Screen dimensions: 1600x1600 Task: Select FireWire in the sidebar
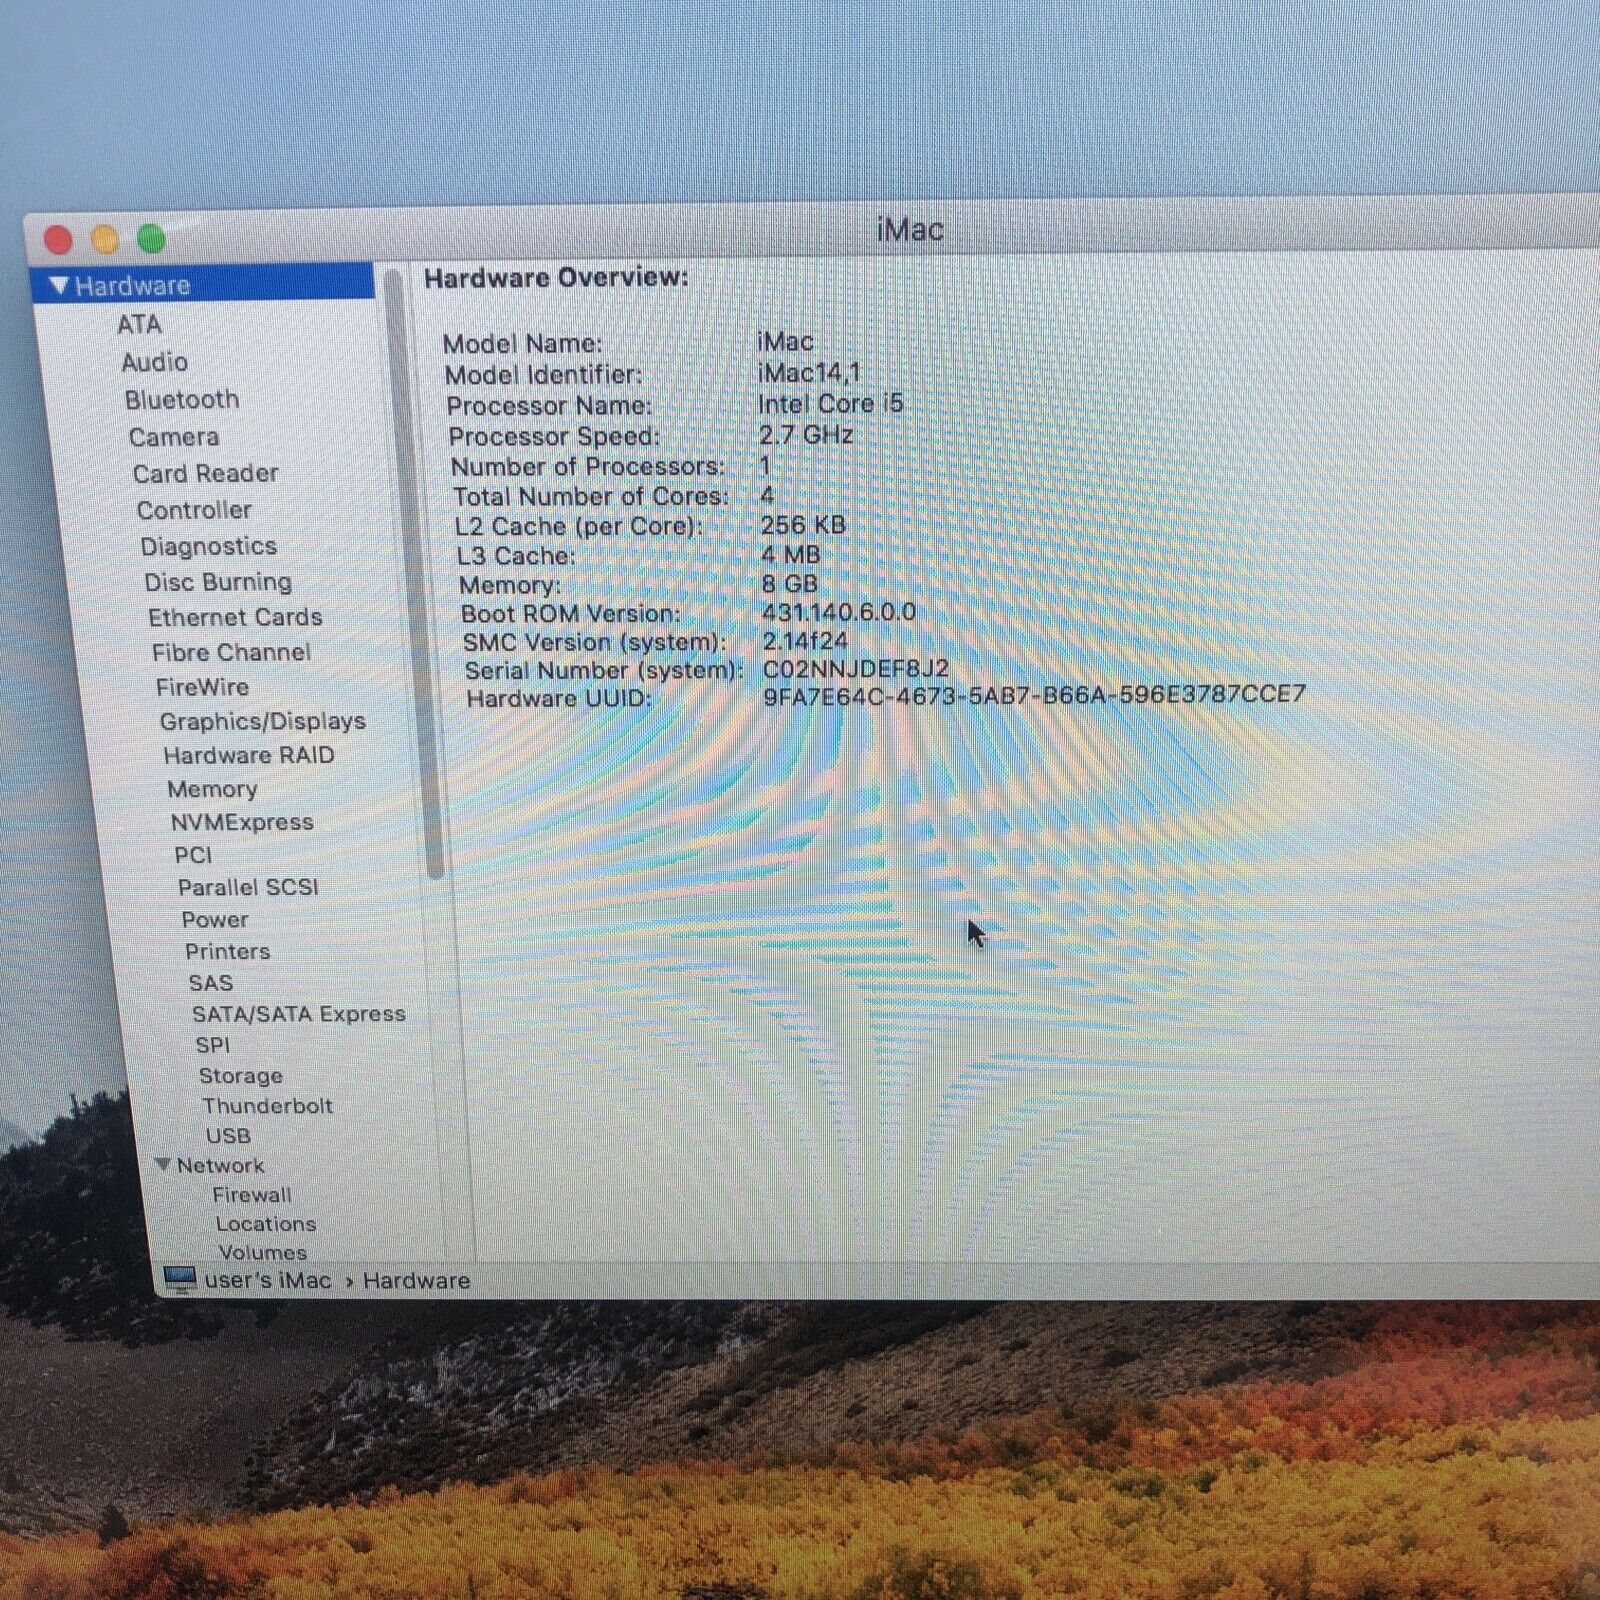click(202, 687)
